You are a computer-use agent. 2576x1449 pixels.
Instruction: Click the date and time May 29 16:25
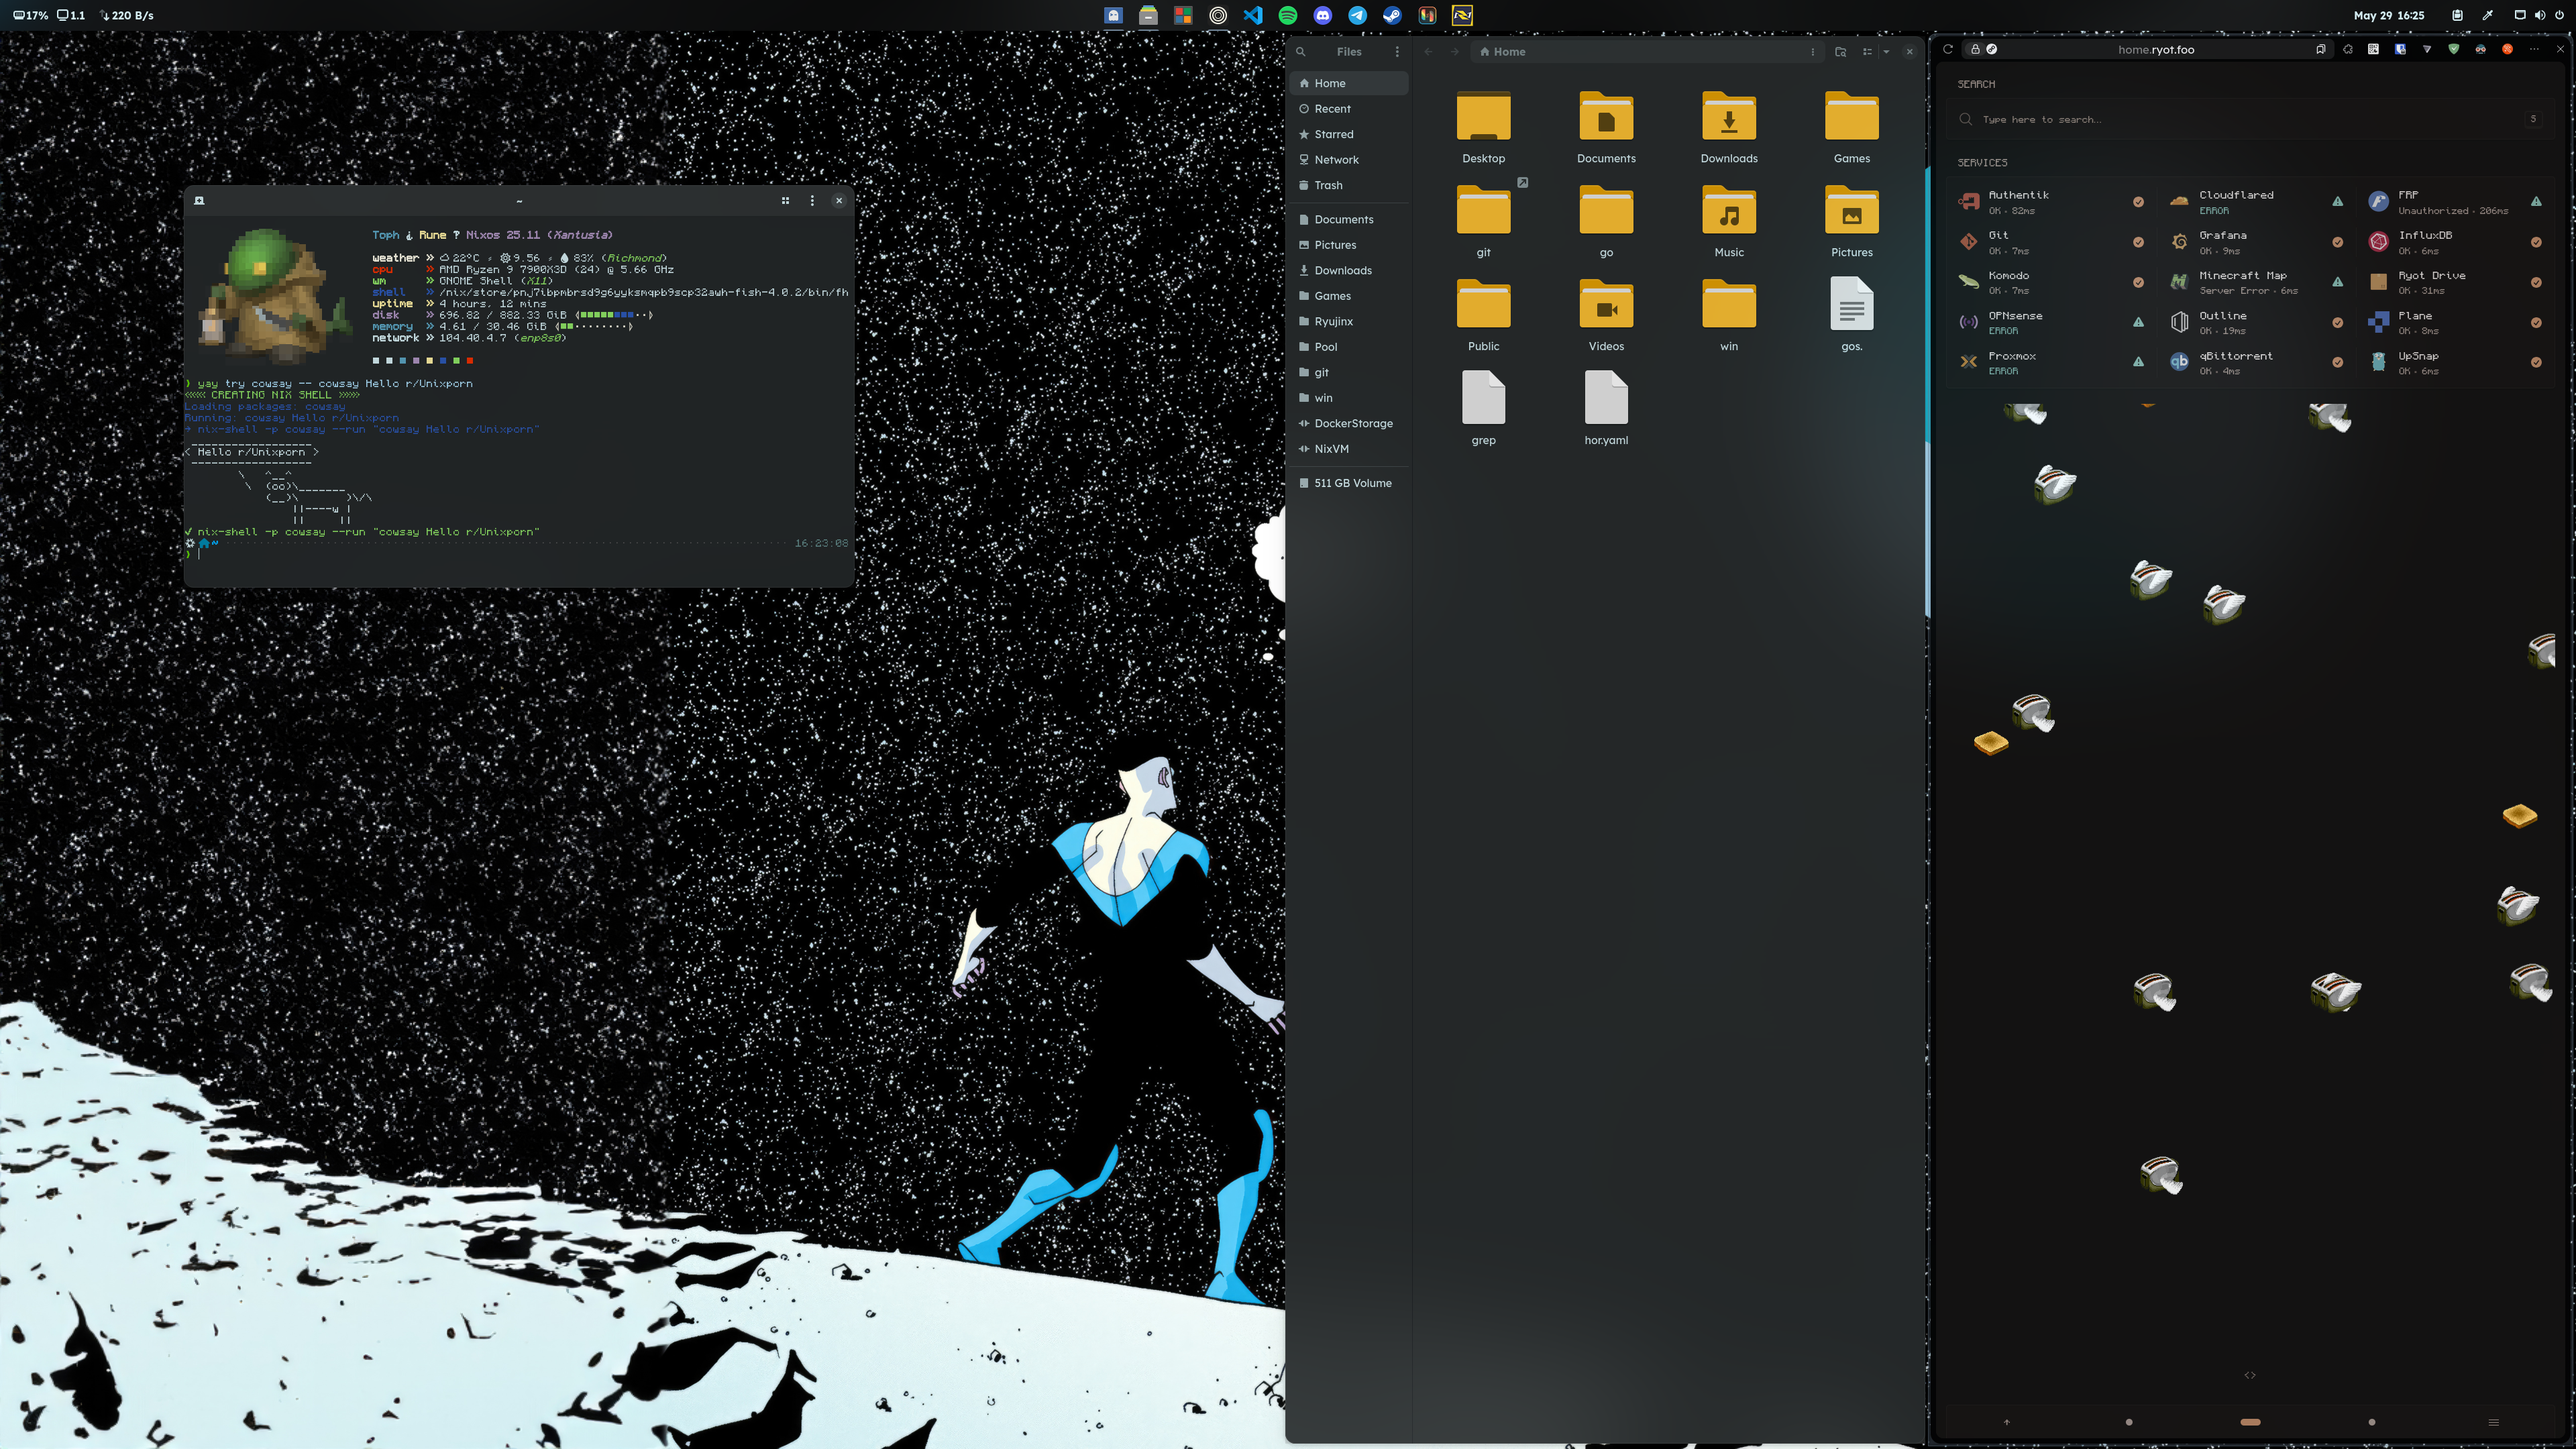[2388, 15]
